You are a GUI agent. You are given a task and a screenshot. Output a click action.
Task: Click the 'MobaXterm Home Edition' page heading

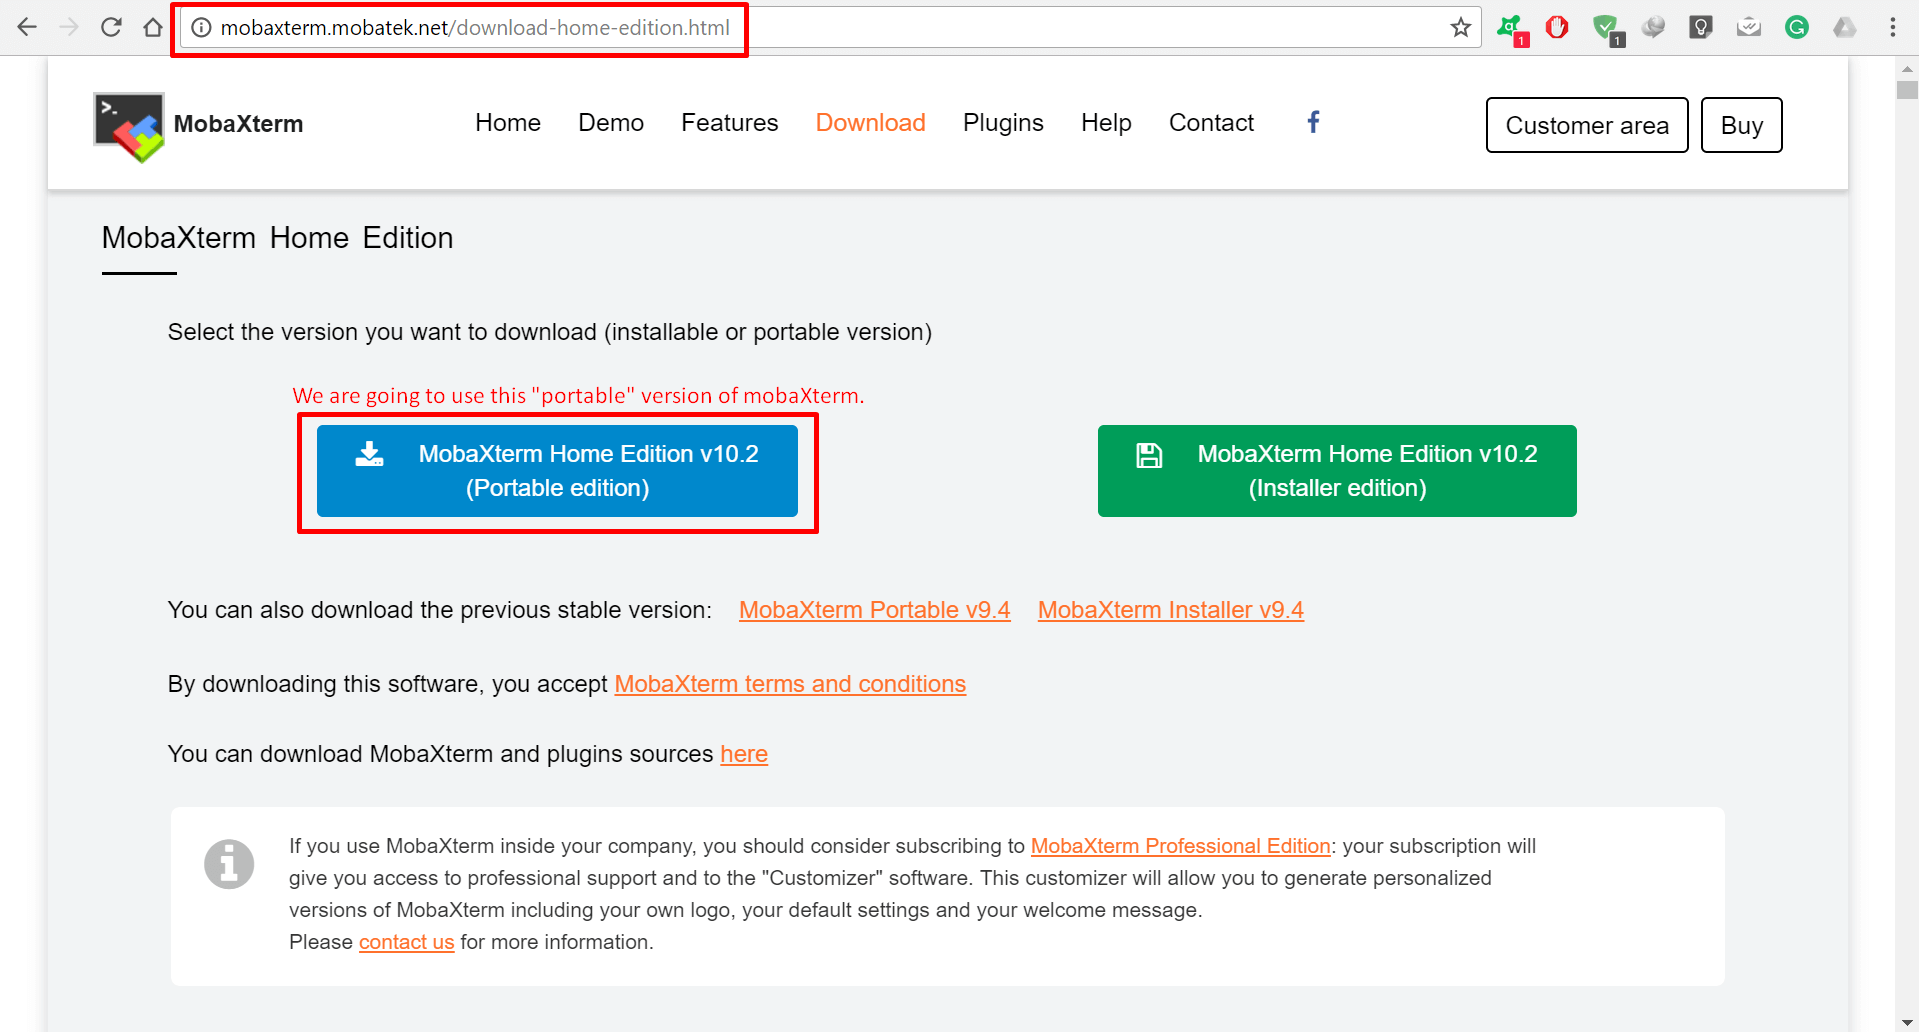tap(277, 238)
